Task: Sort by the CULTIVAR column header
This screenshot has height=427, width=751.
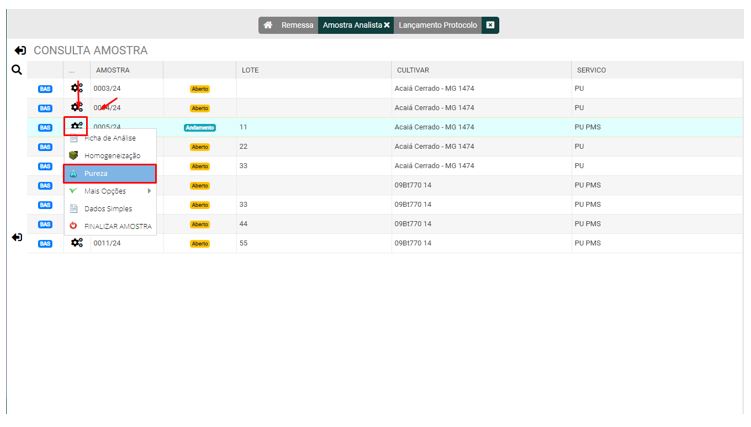Action: coord(412,70)
